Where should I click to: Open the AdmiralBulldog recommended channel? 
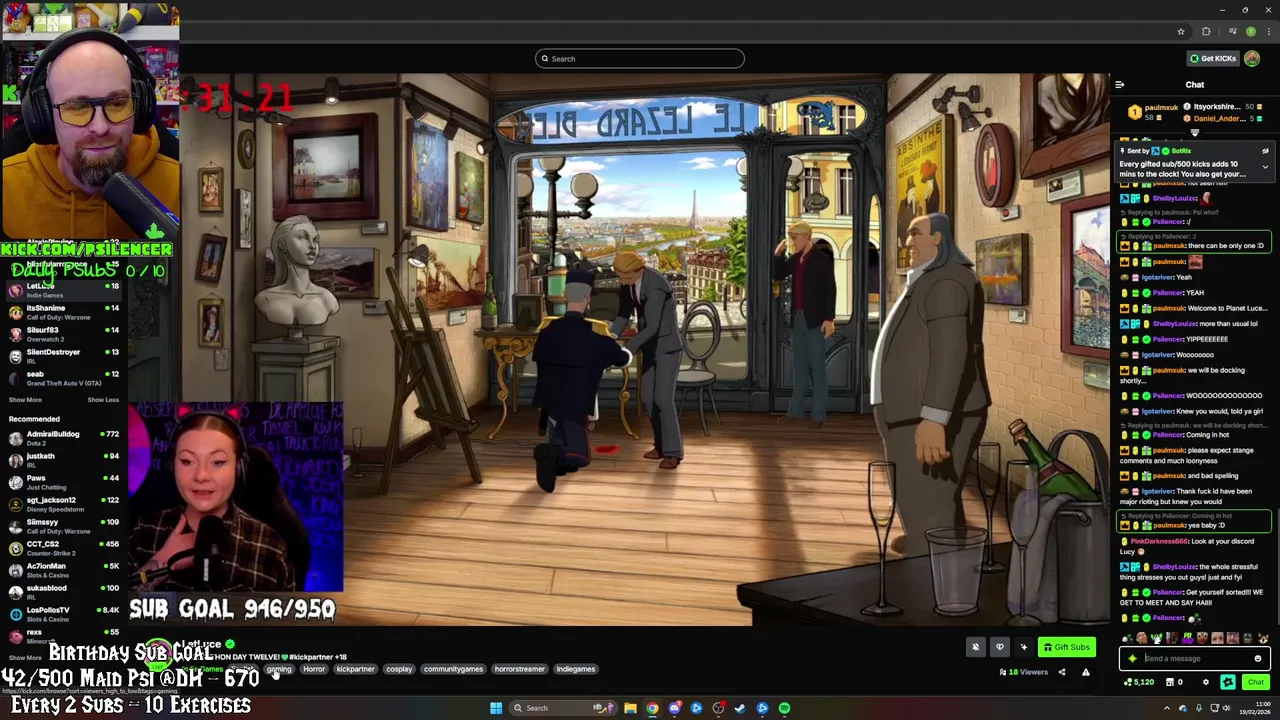pos(64,438)
